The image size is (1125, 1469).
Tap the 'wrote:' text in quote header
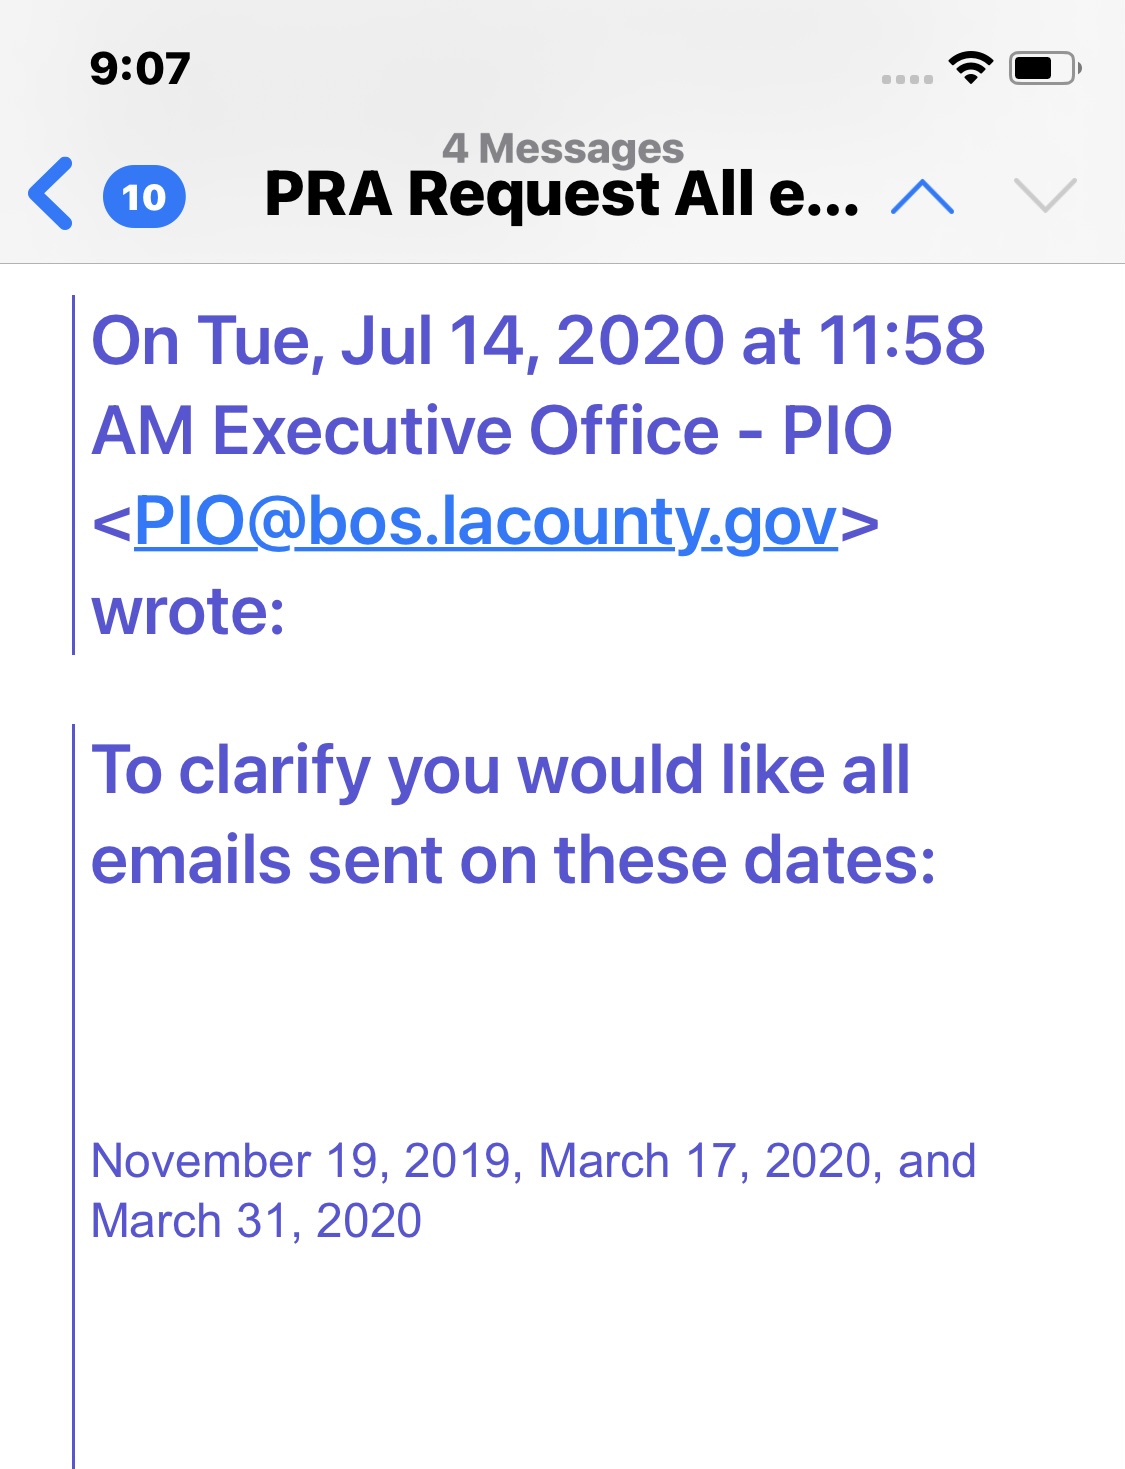(189, 611)
